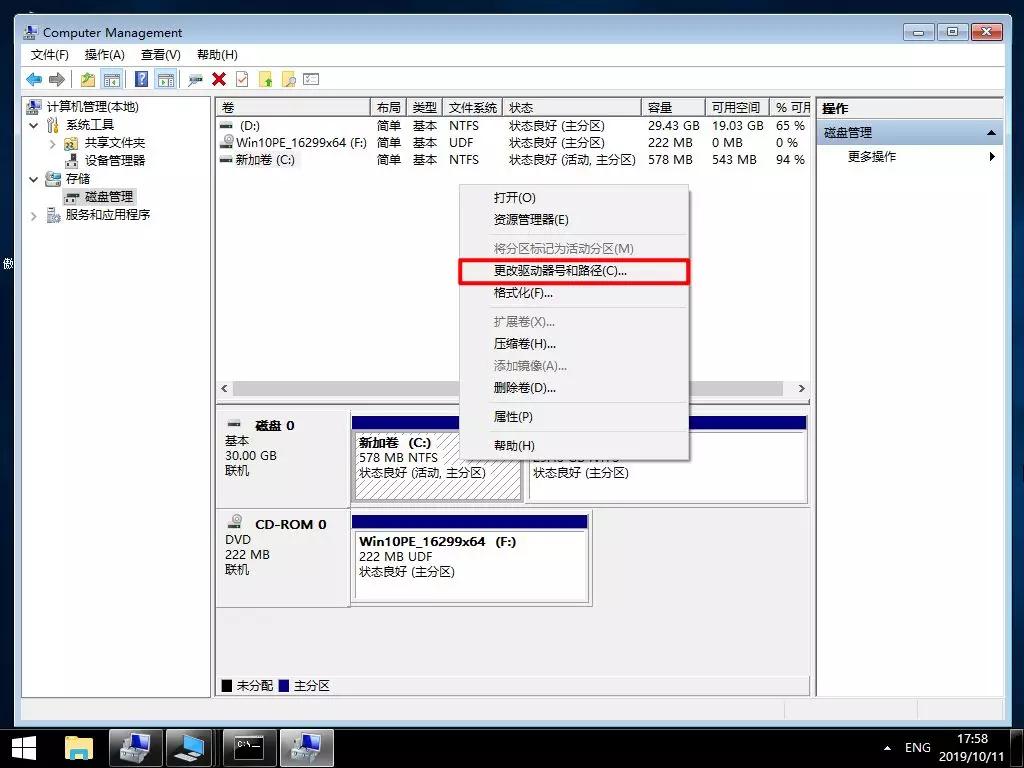Click the Back navigation arrow icon
The width and height of the screenshot is (1024, 768).
34,79
